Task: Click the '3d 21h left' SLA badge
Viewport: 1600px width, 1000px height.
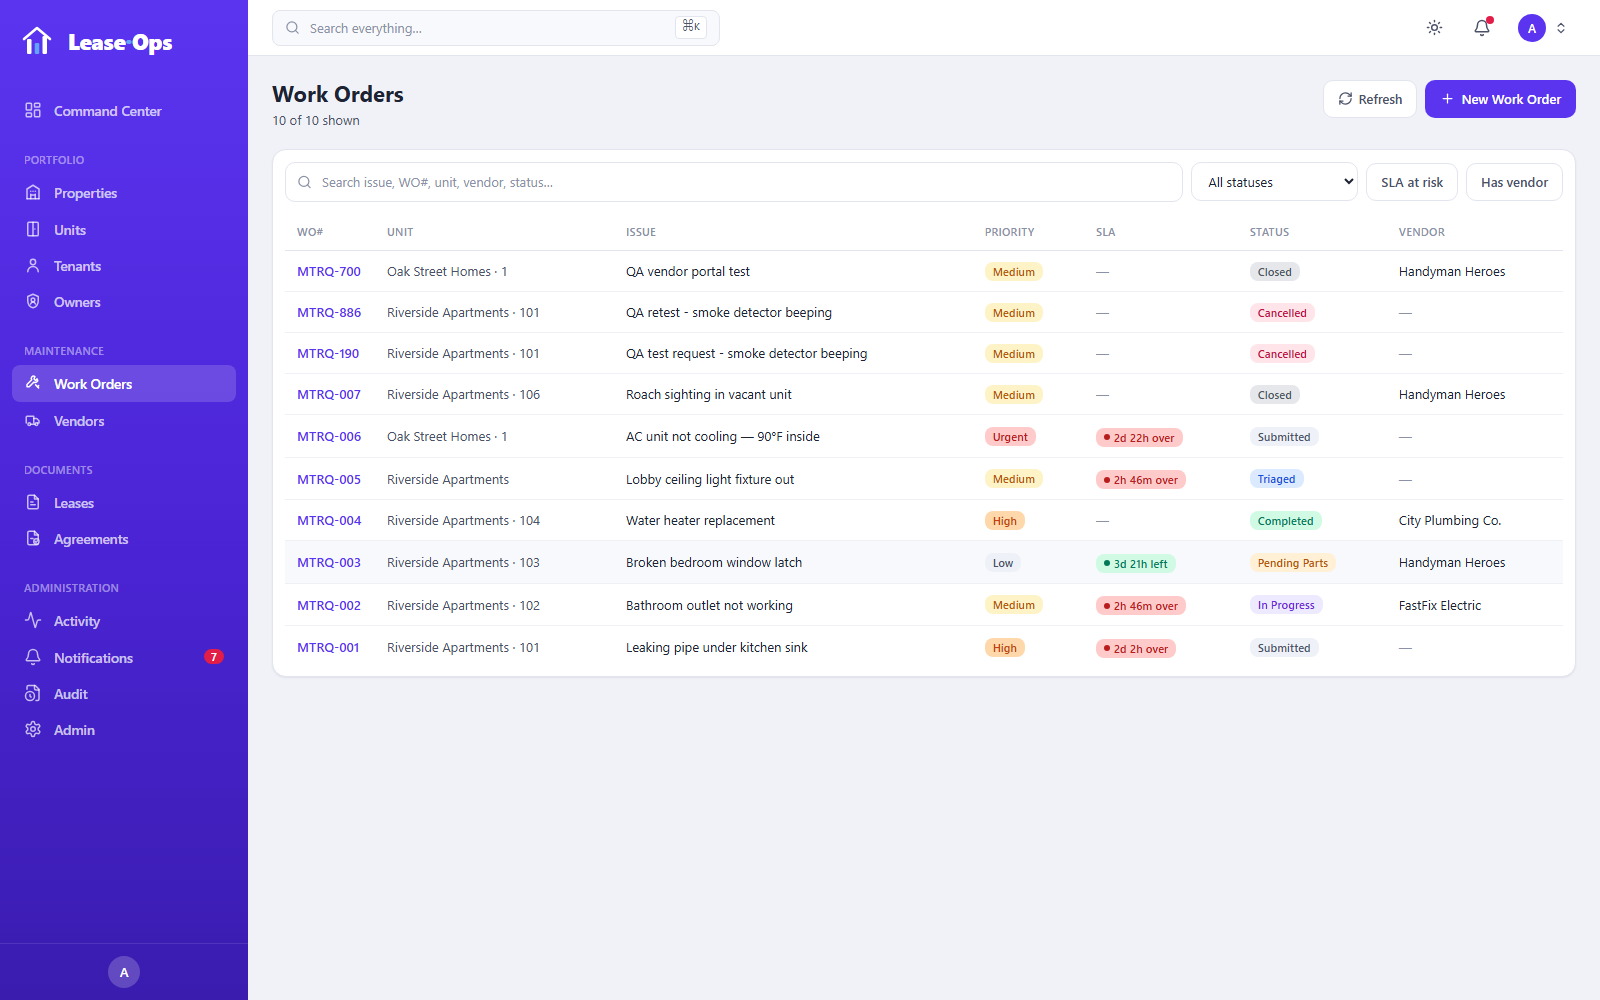Action: (1135, 563)
